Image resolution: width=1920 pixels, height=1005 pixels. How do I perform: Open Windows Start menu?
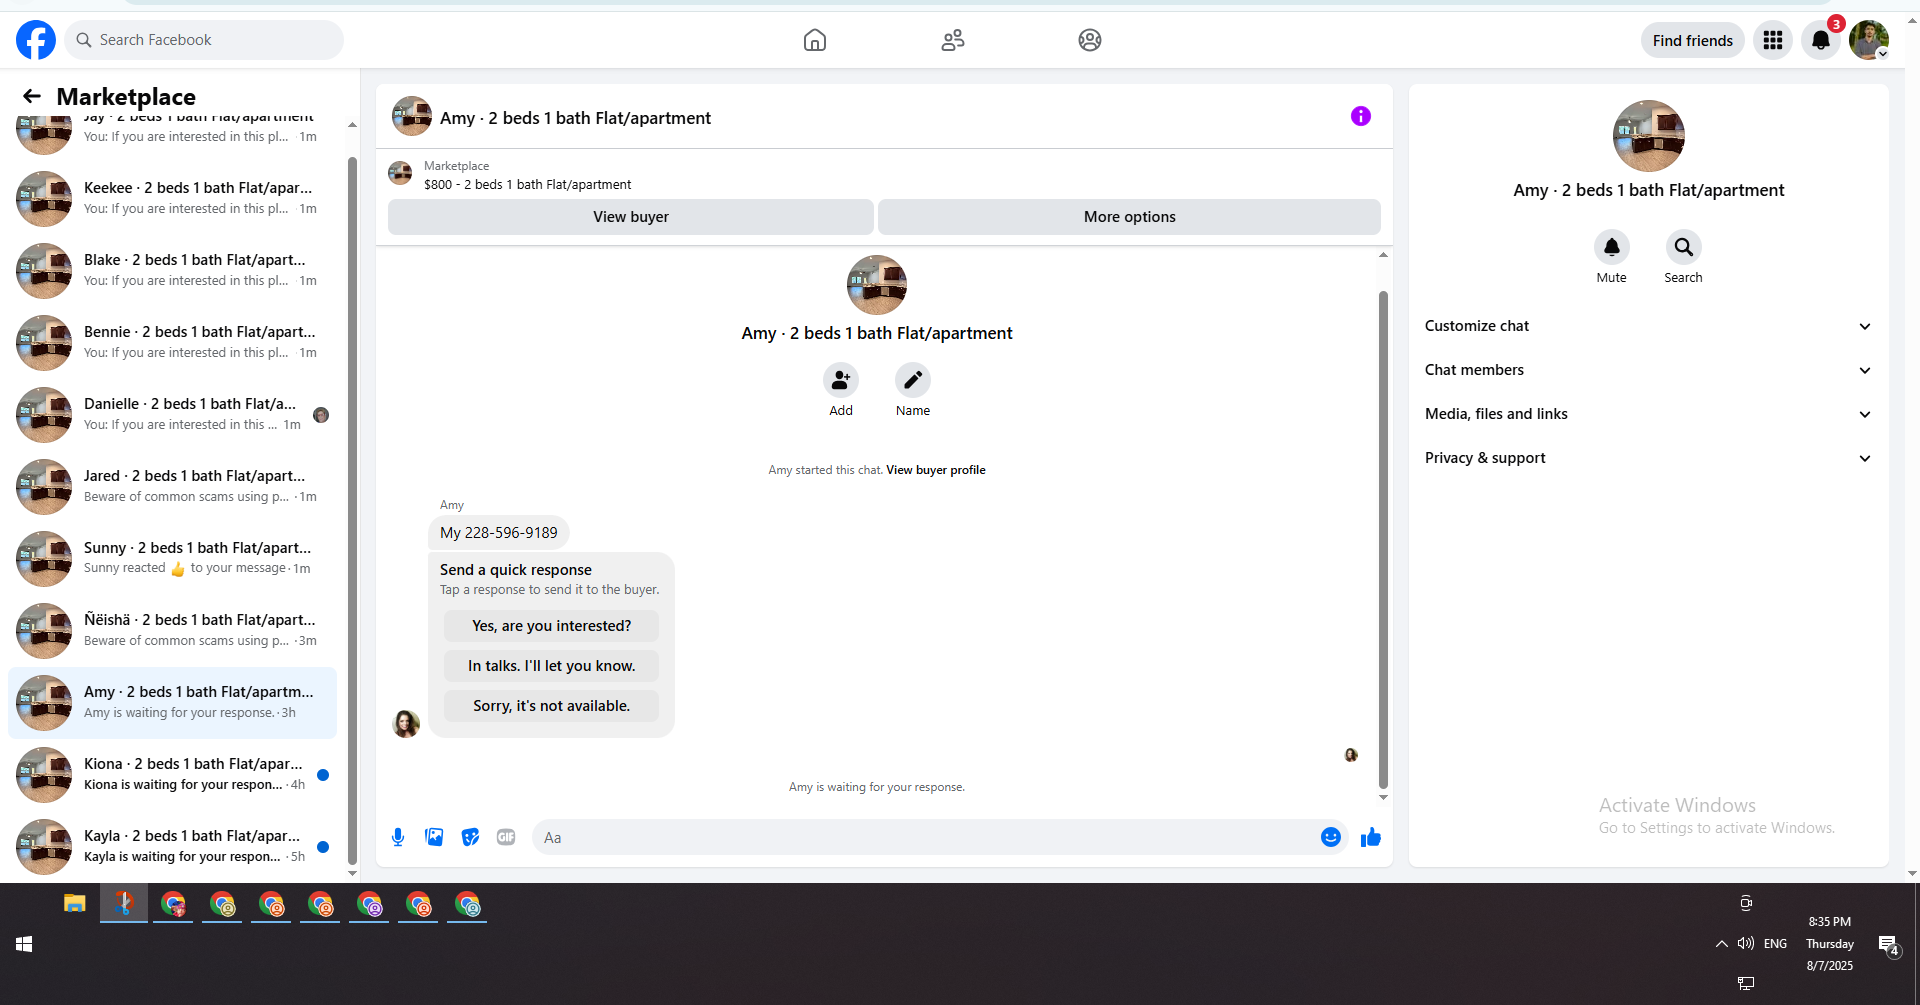[24, 944]
